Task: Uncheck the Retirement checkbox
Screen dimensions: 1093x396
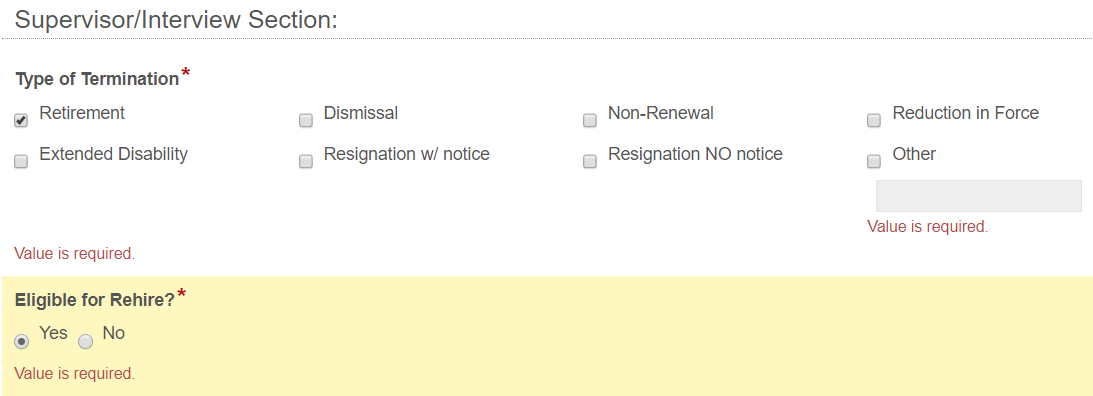Action: (x=21, y=121)
